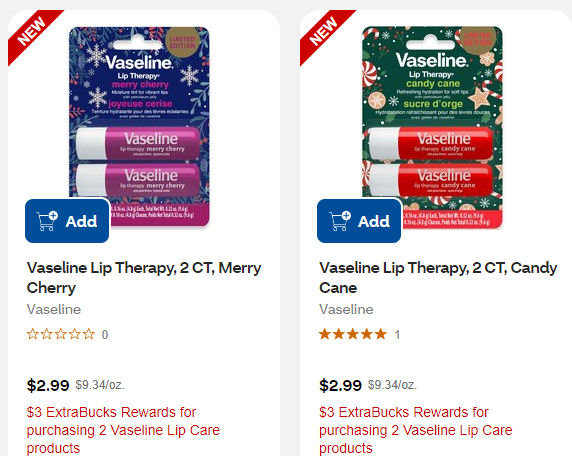Viewport: 572px width, 456px height.
Task: Click Vaseline brand name under Candy Cane
Action: (x=346, y=309)
